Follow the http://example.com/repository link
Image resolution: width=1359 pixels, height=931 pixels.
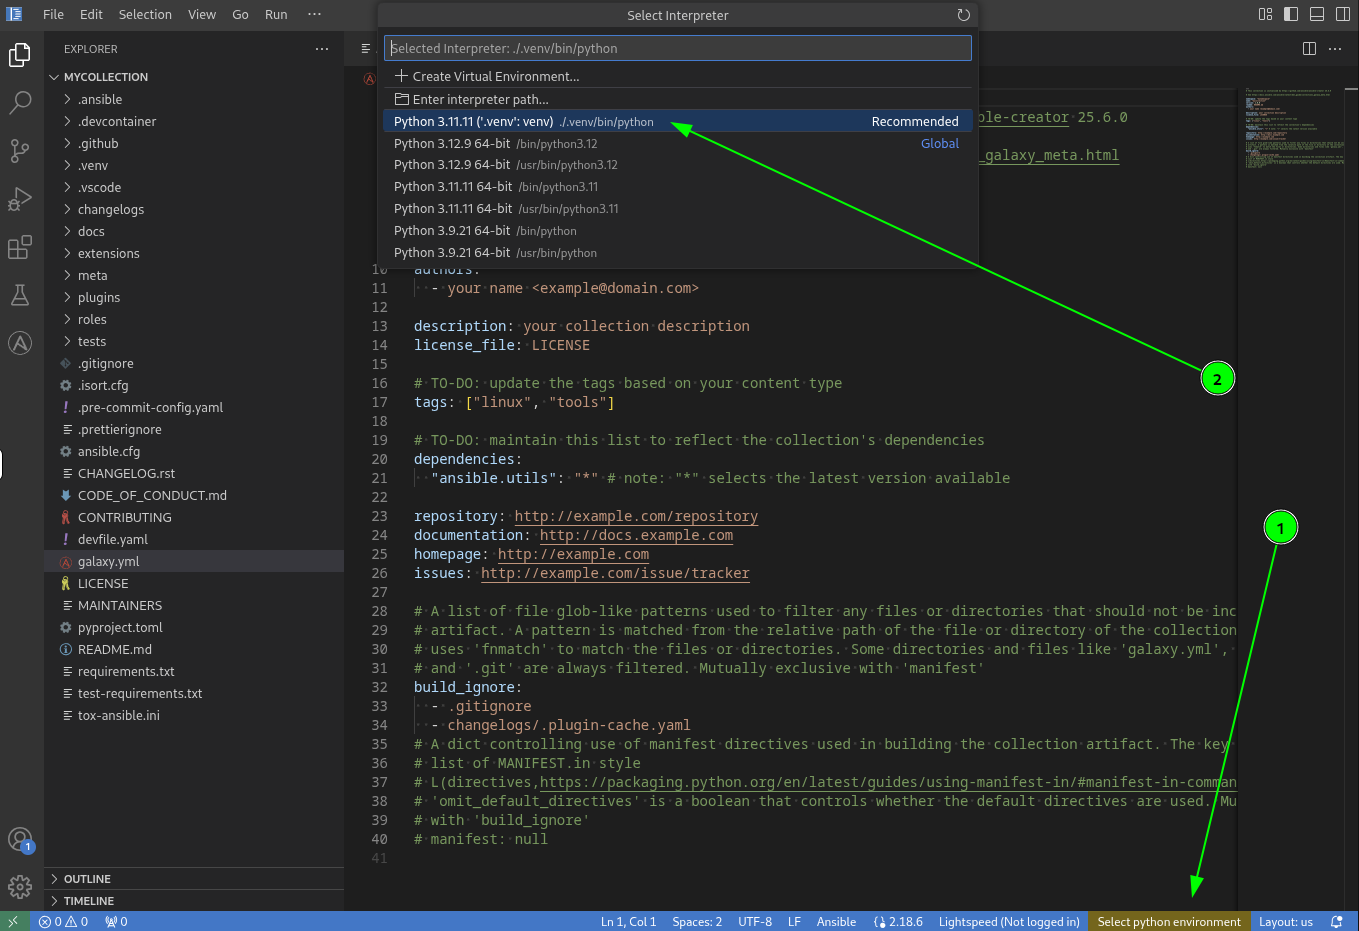[636, 516]
